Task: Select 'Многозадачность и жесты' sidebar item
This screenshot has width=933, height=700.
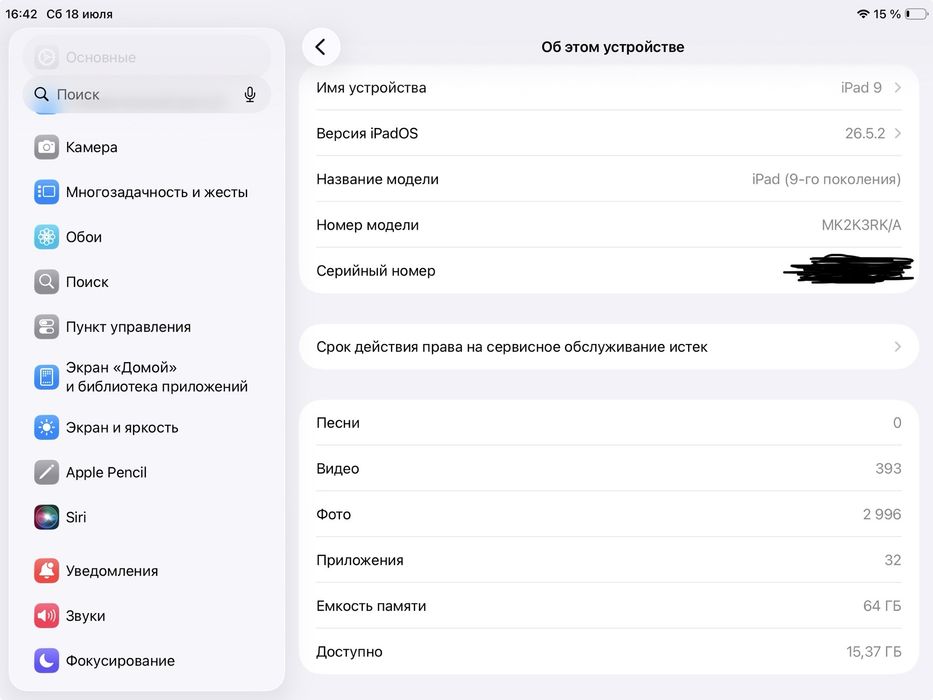Action: pos(156,192)
